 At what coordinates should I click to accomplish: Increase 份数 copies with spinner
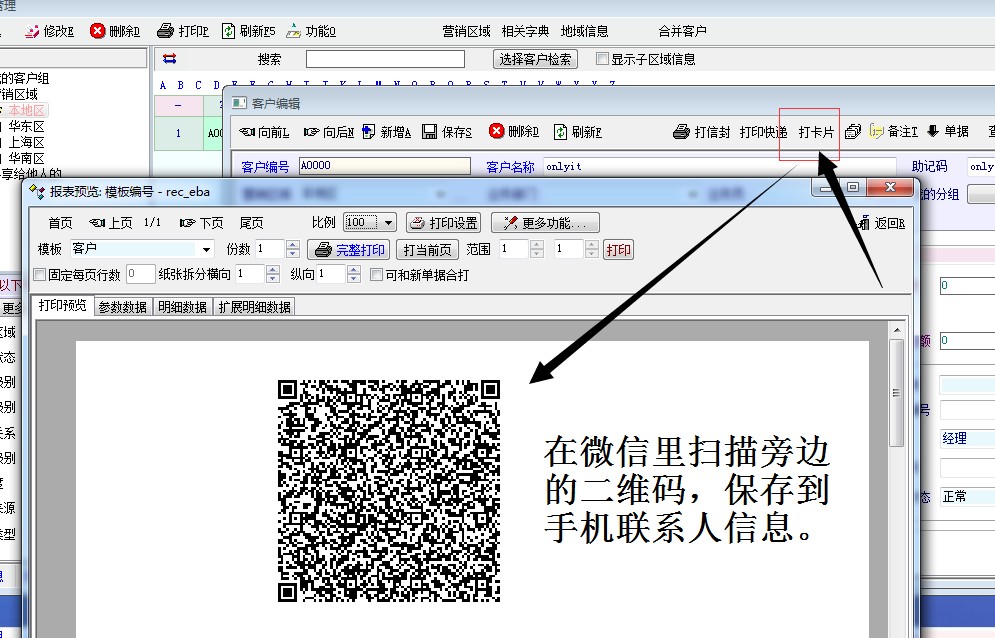coord(293,245)
